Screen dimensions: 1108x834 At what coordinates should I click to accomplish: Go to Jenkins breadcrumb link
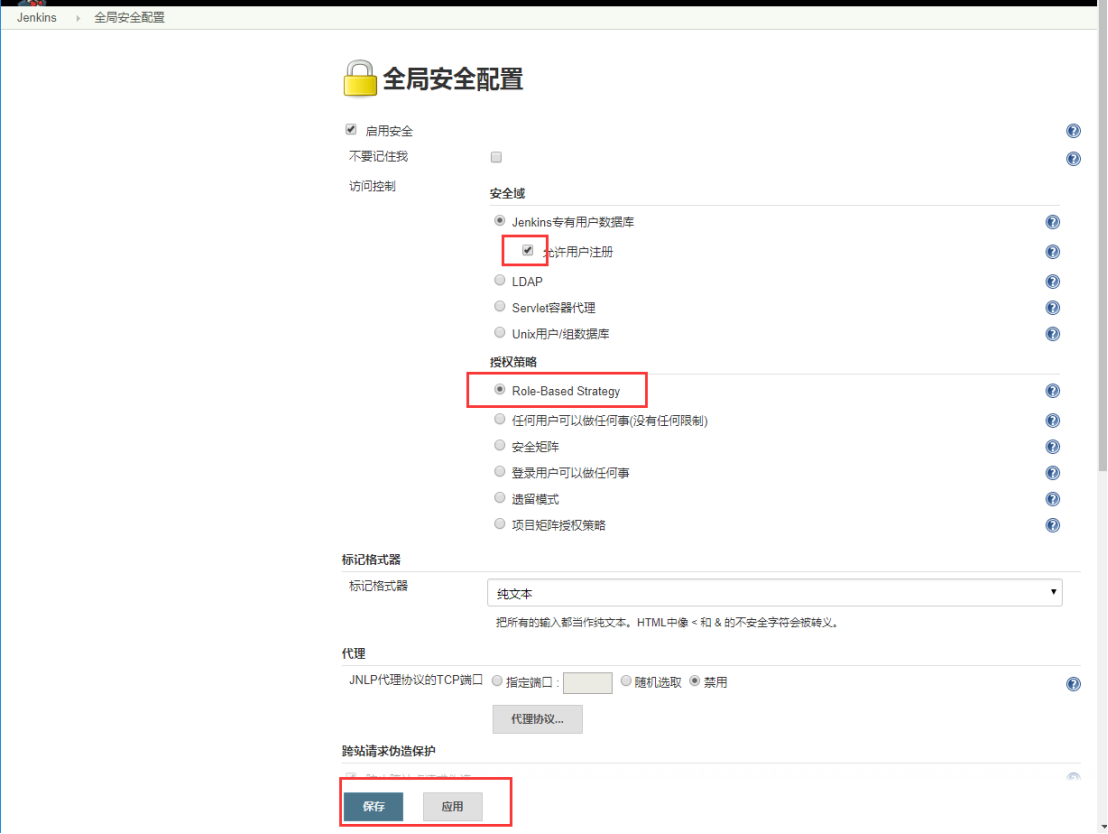coord(37,18)
